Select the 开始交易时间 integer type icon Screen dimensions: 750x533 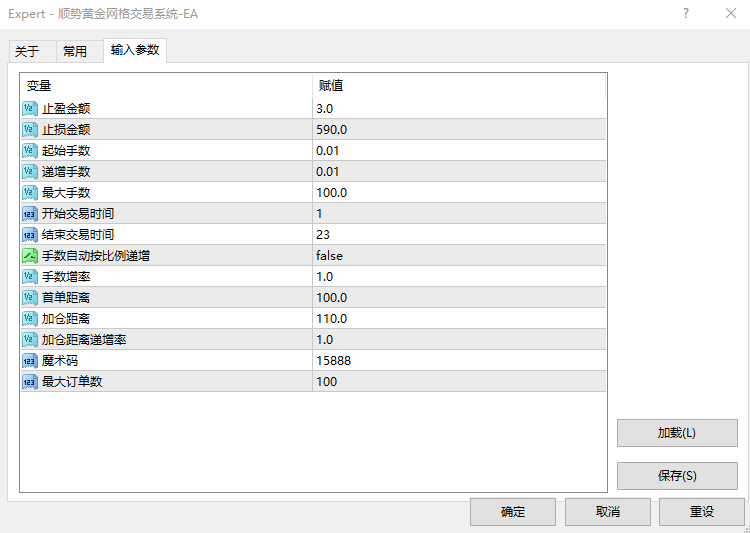(x=29, y=213)
